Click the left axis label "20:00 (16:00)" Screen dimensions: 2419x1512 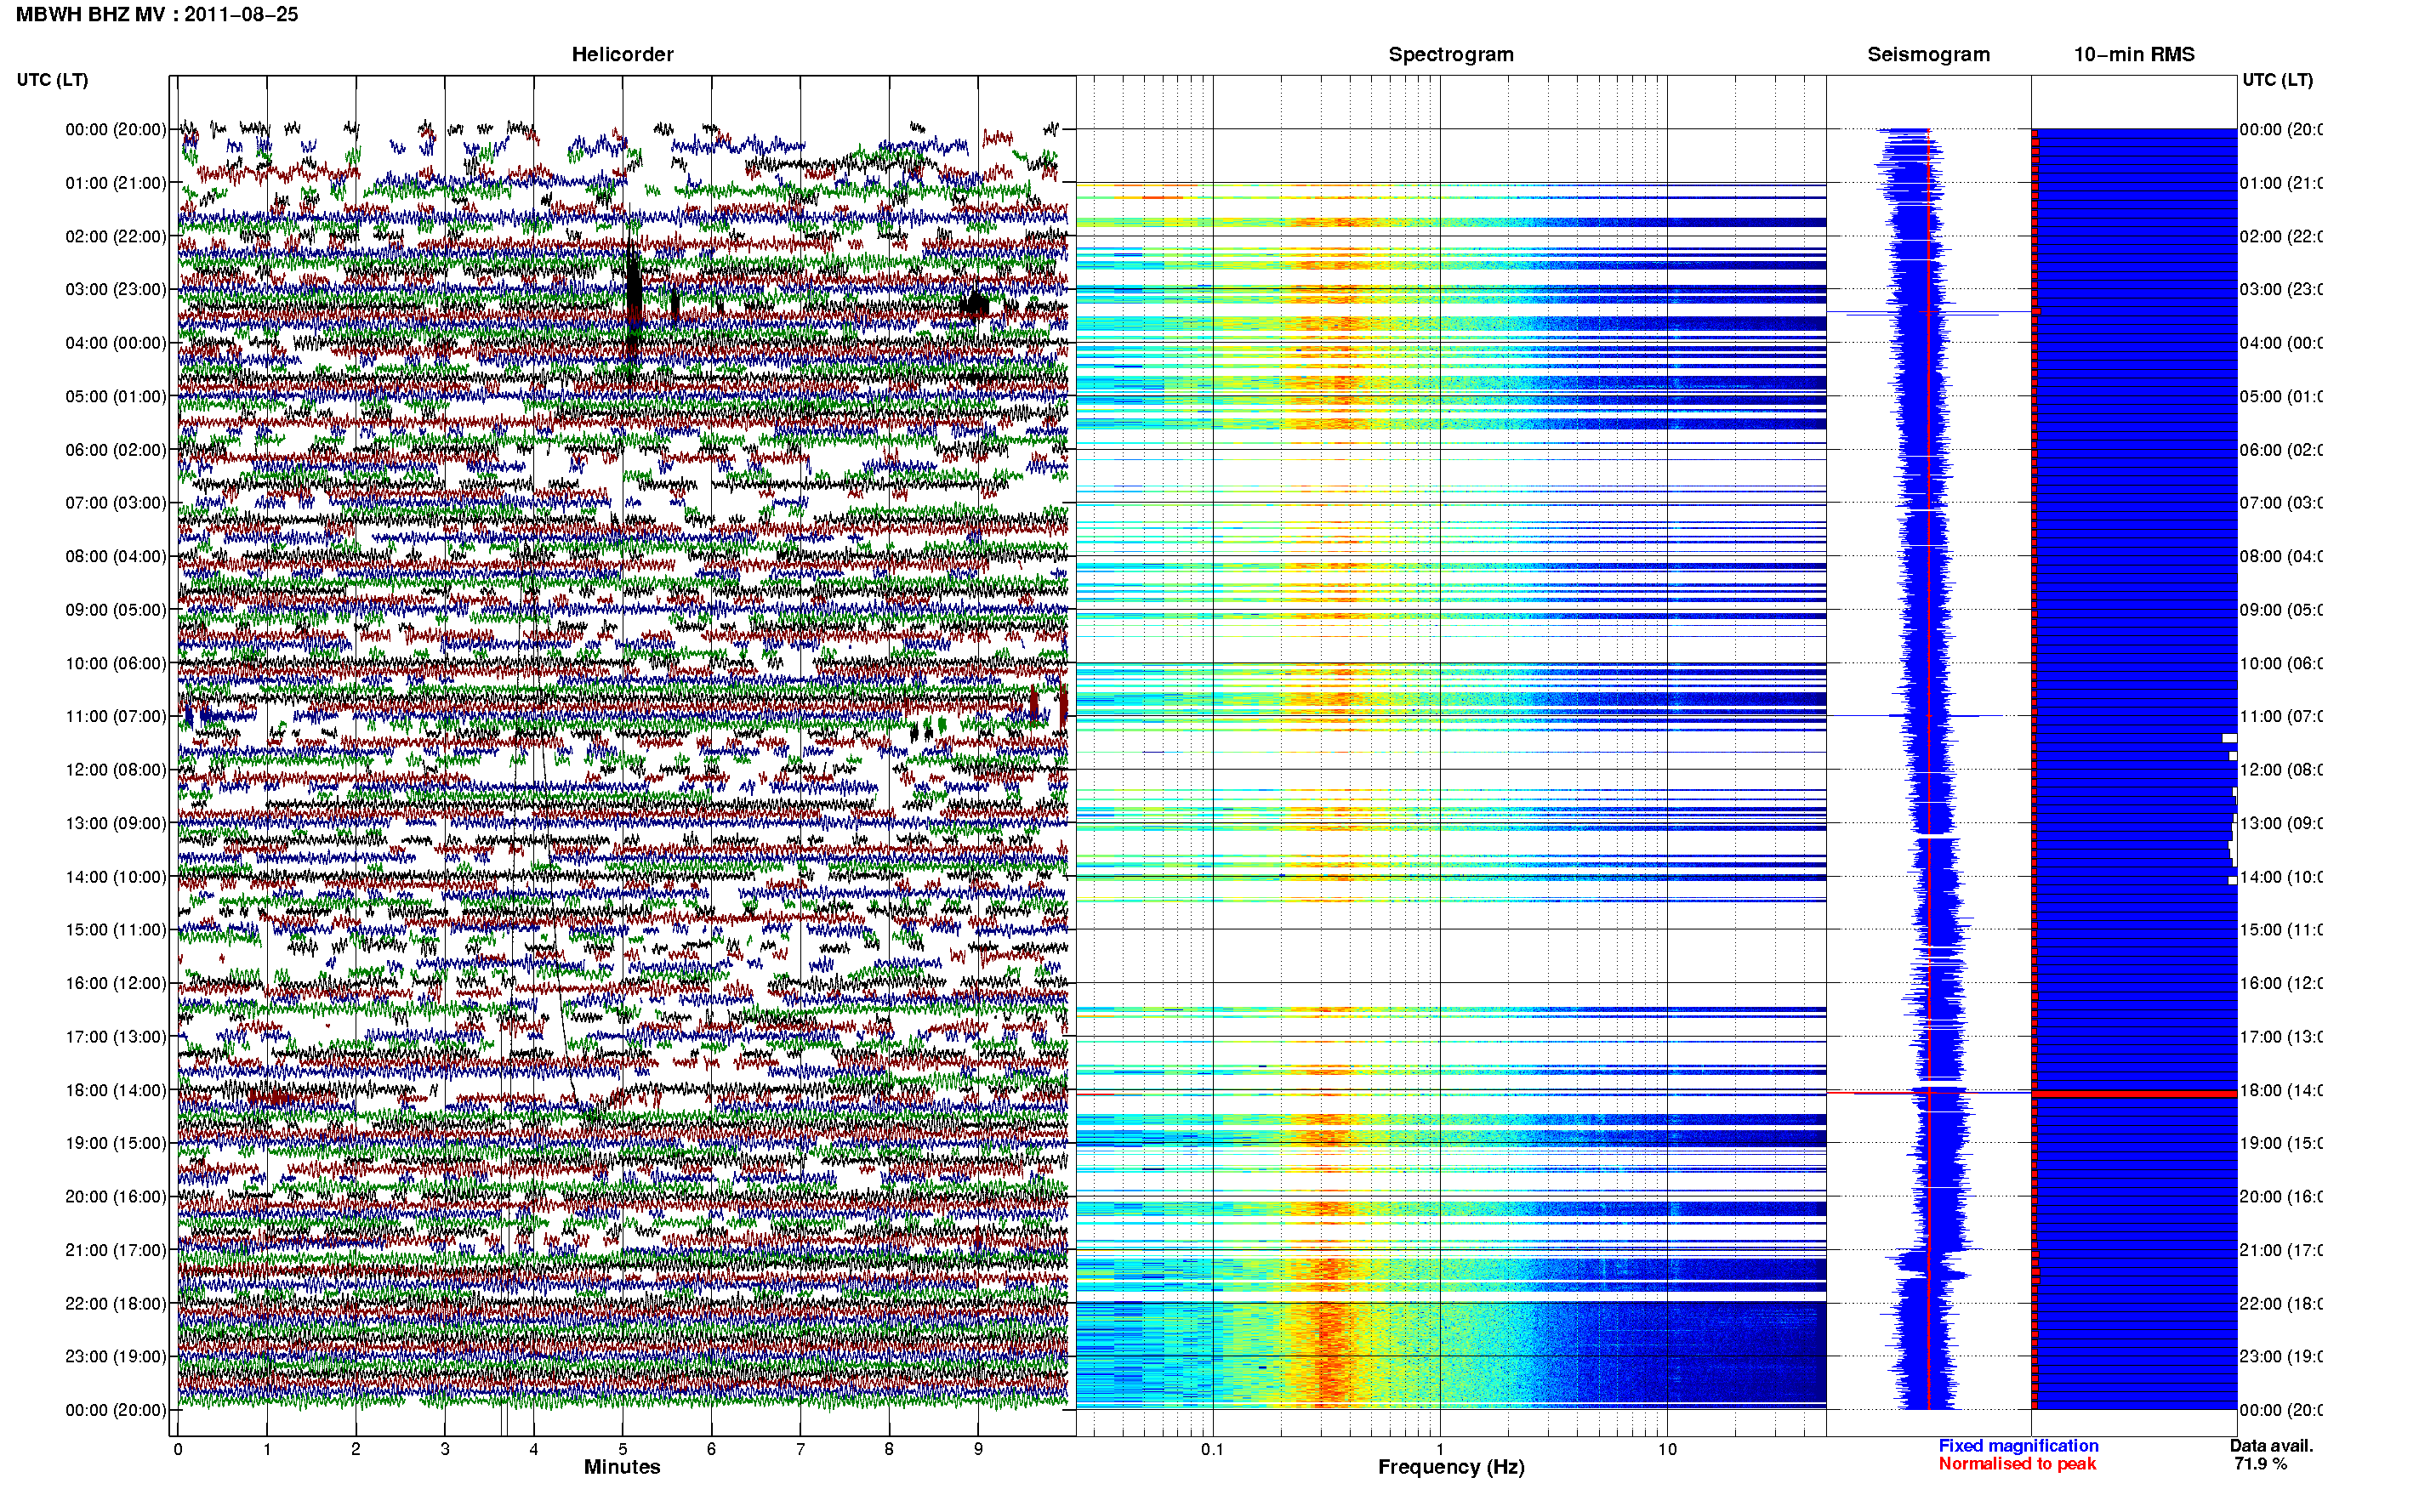pyautogui.click(x=116, y=1196)
